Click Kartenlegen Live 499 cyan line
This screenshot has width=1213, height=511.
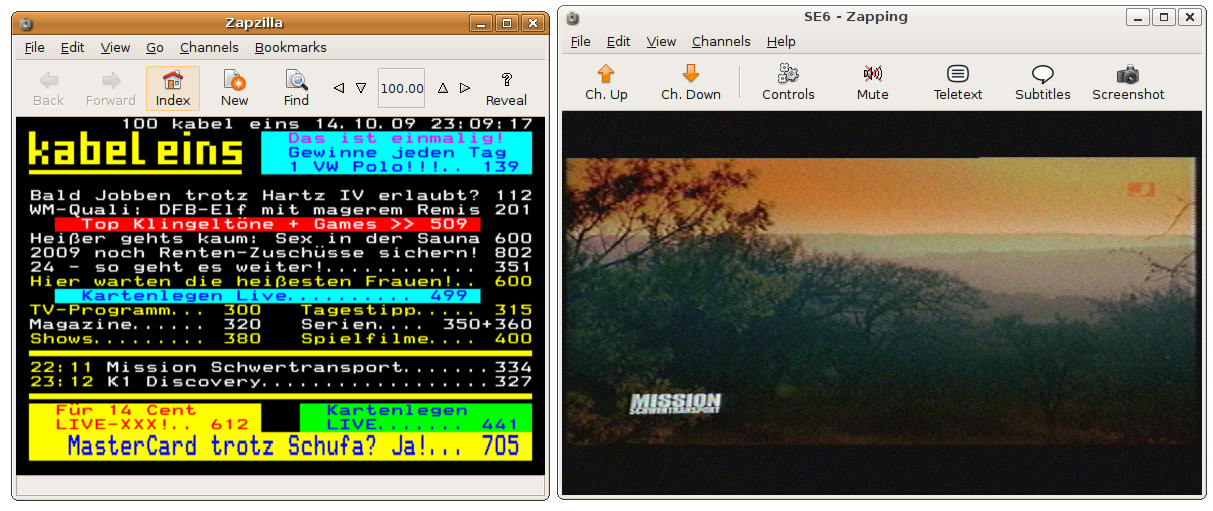(x=268, y=296)
